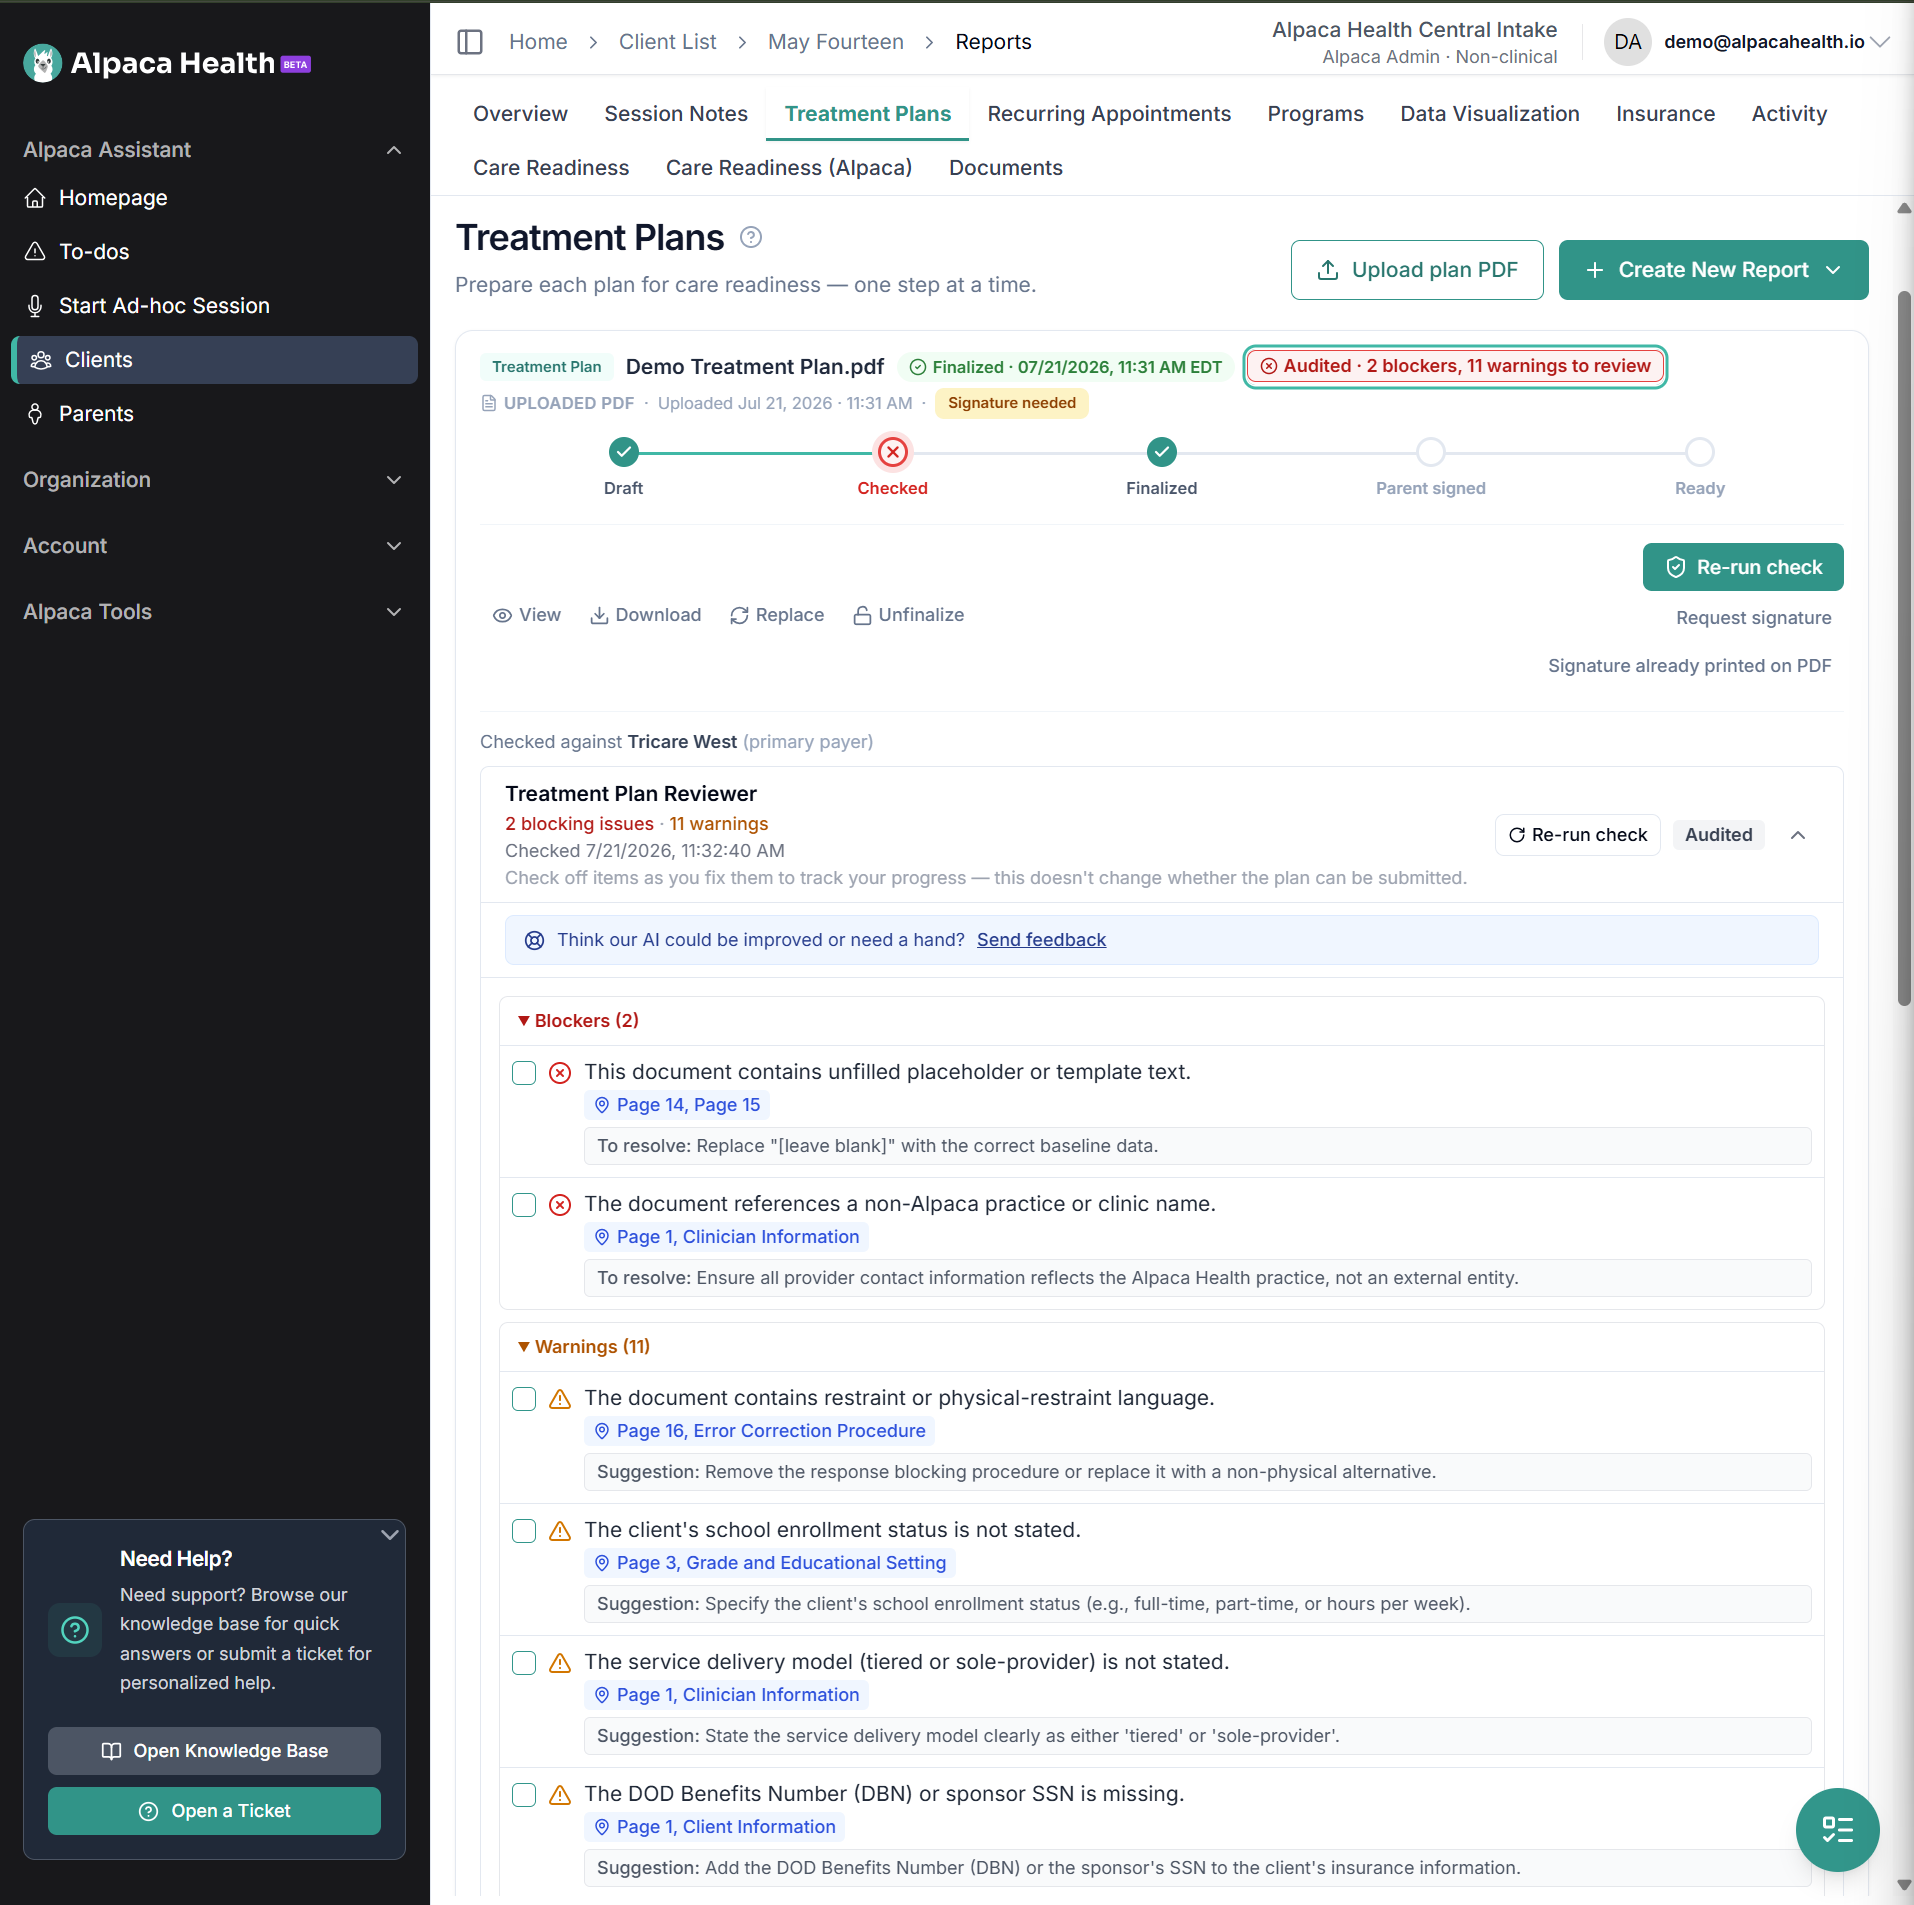Click the microphone icon for Ad-hoc Session
1914x1905 pixels.
coord(35,306)
